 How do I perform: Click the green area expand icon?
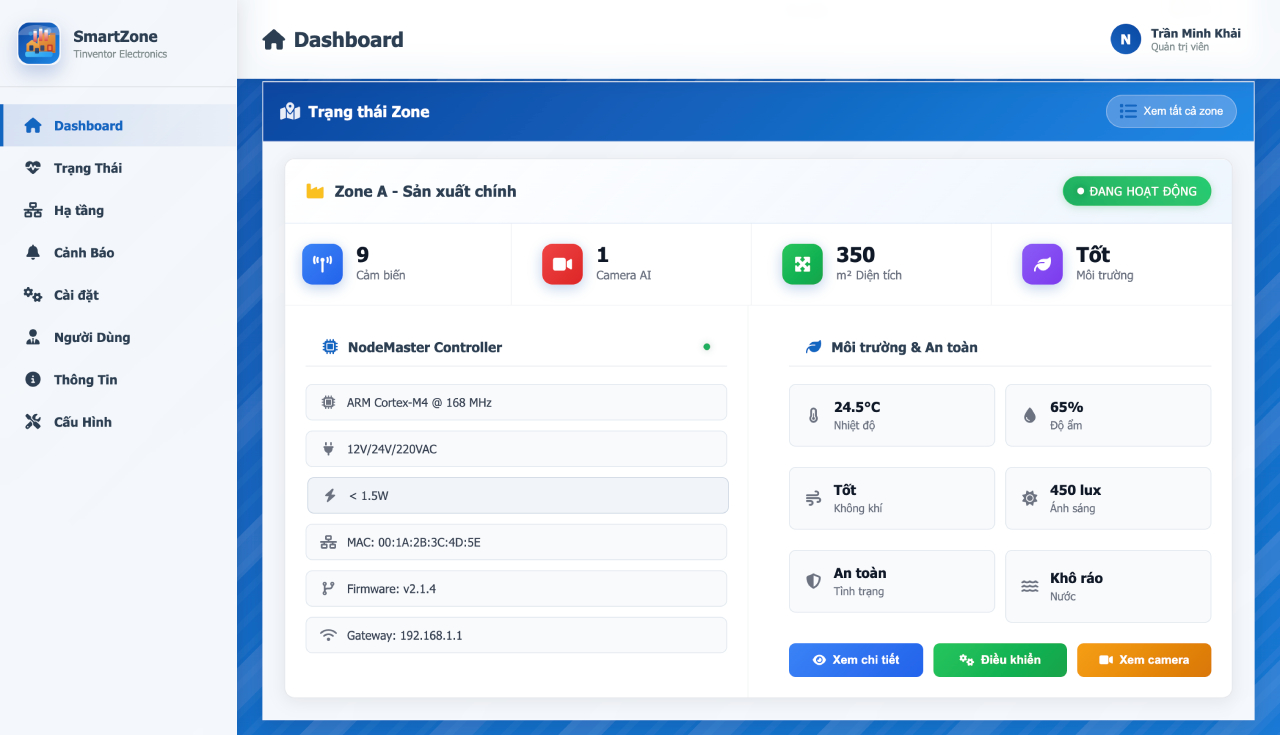[x=802, y=264]
